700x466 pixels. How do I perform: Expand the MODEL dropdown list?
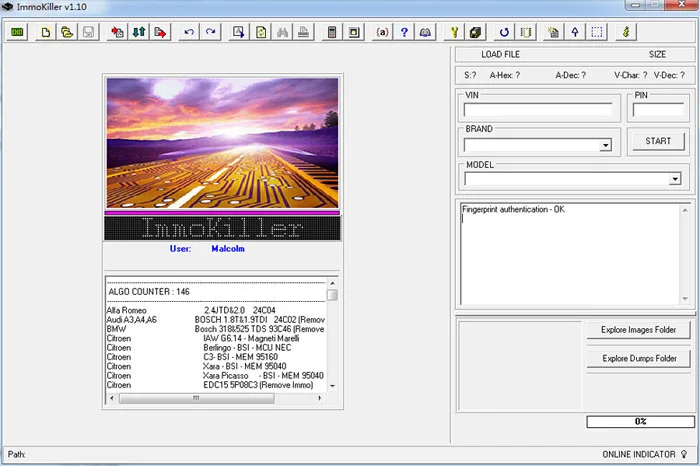point(675,179)
